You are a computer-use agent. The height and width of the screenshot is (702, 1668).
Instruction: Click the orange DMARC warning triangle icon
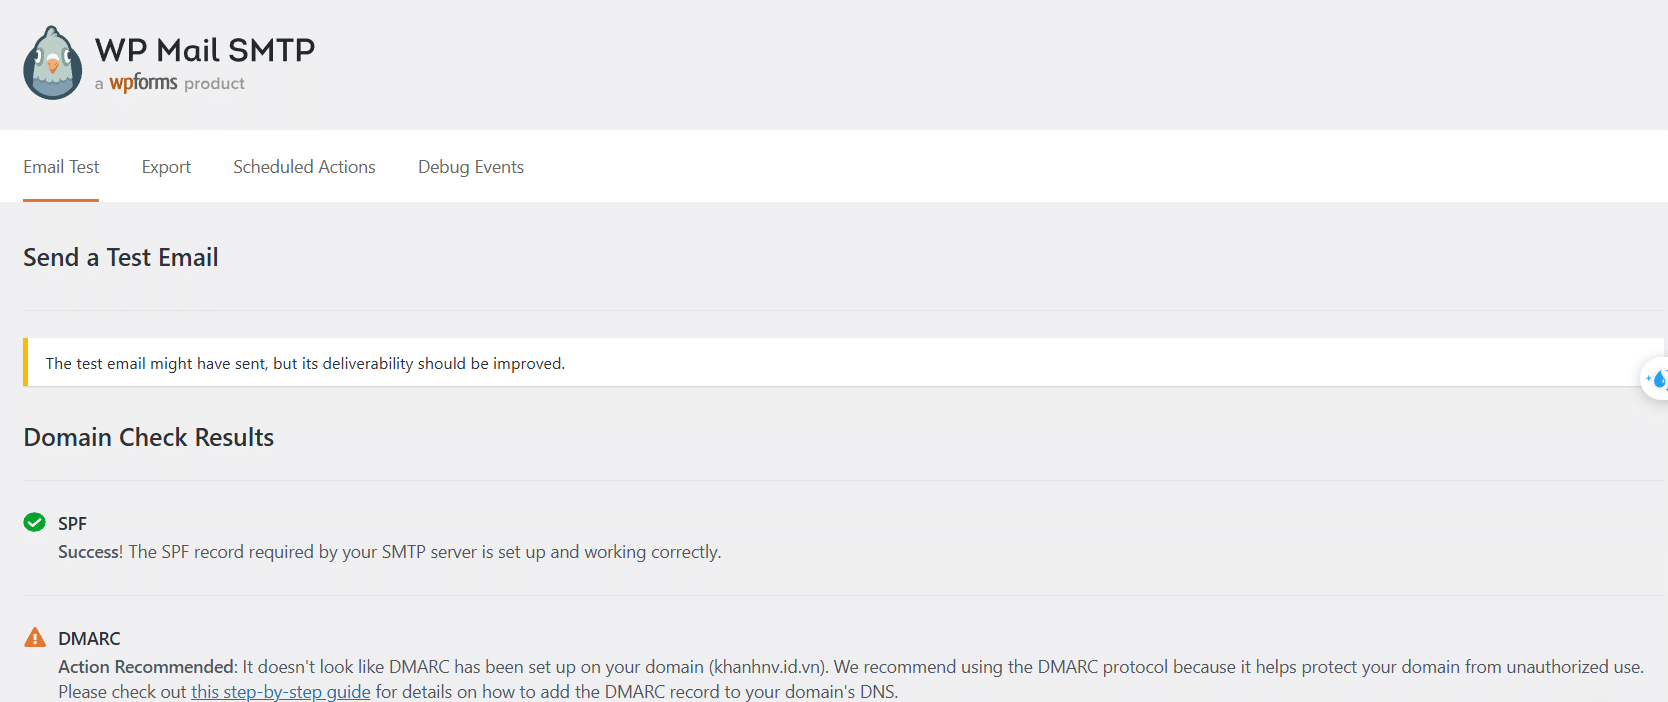35,637
